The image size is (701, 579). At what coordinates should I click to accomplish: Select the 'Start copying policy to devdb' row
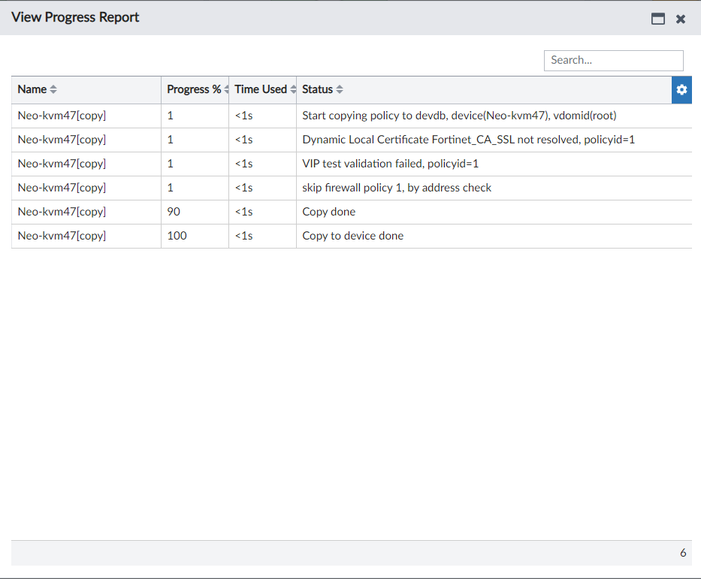459,116
